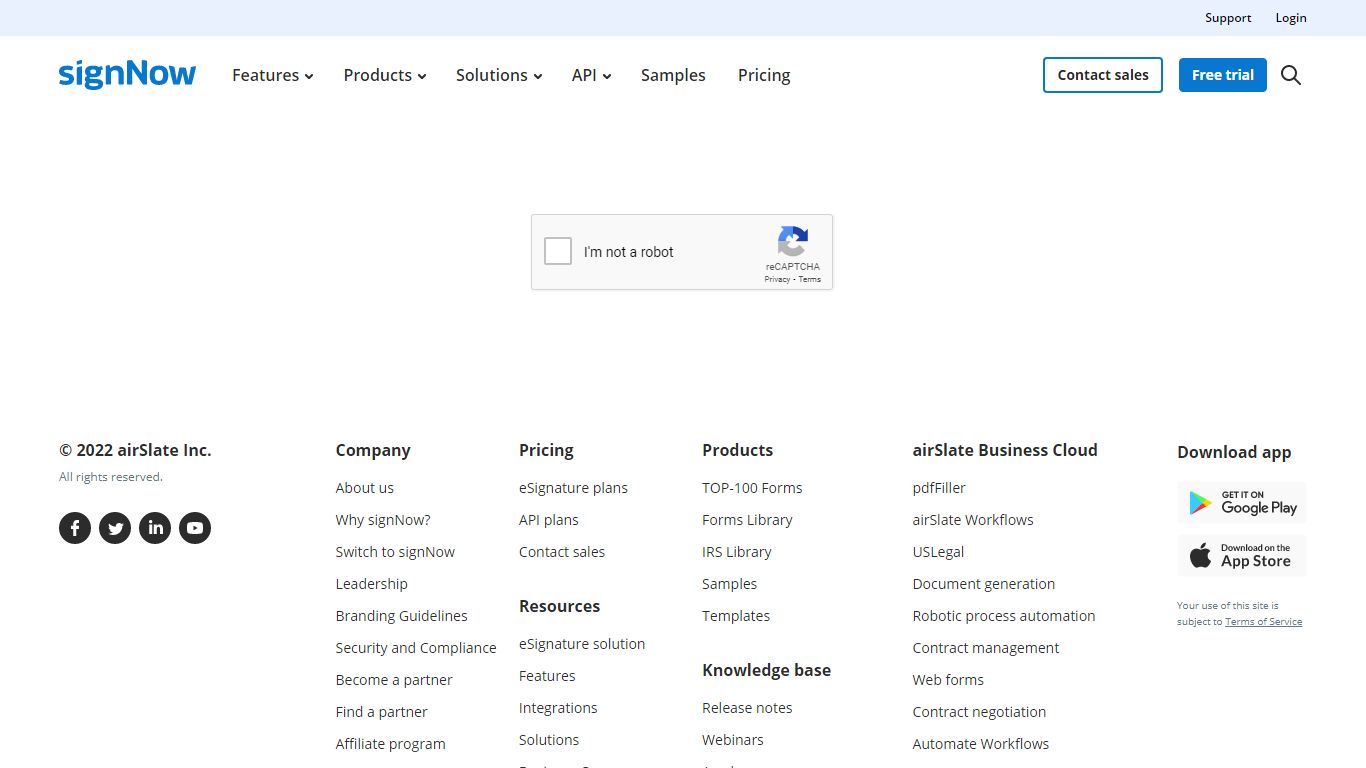The height and width of the screenshot is (768, 1366).
Task: Open the Security and Compliance link
Action: (416, 648)
